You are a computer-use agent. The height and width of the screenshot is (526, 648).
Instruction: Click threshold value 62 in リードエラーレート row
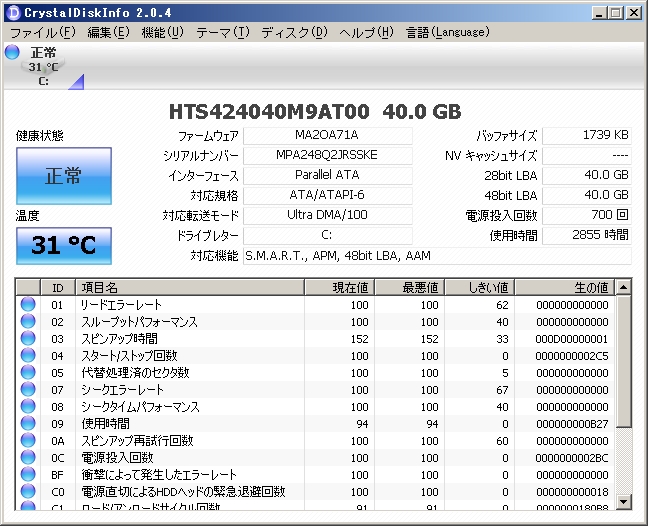tap(502, 305)
